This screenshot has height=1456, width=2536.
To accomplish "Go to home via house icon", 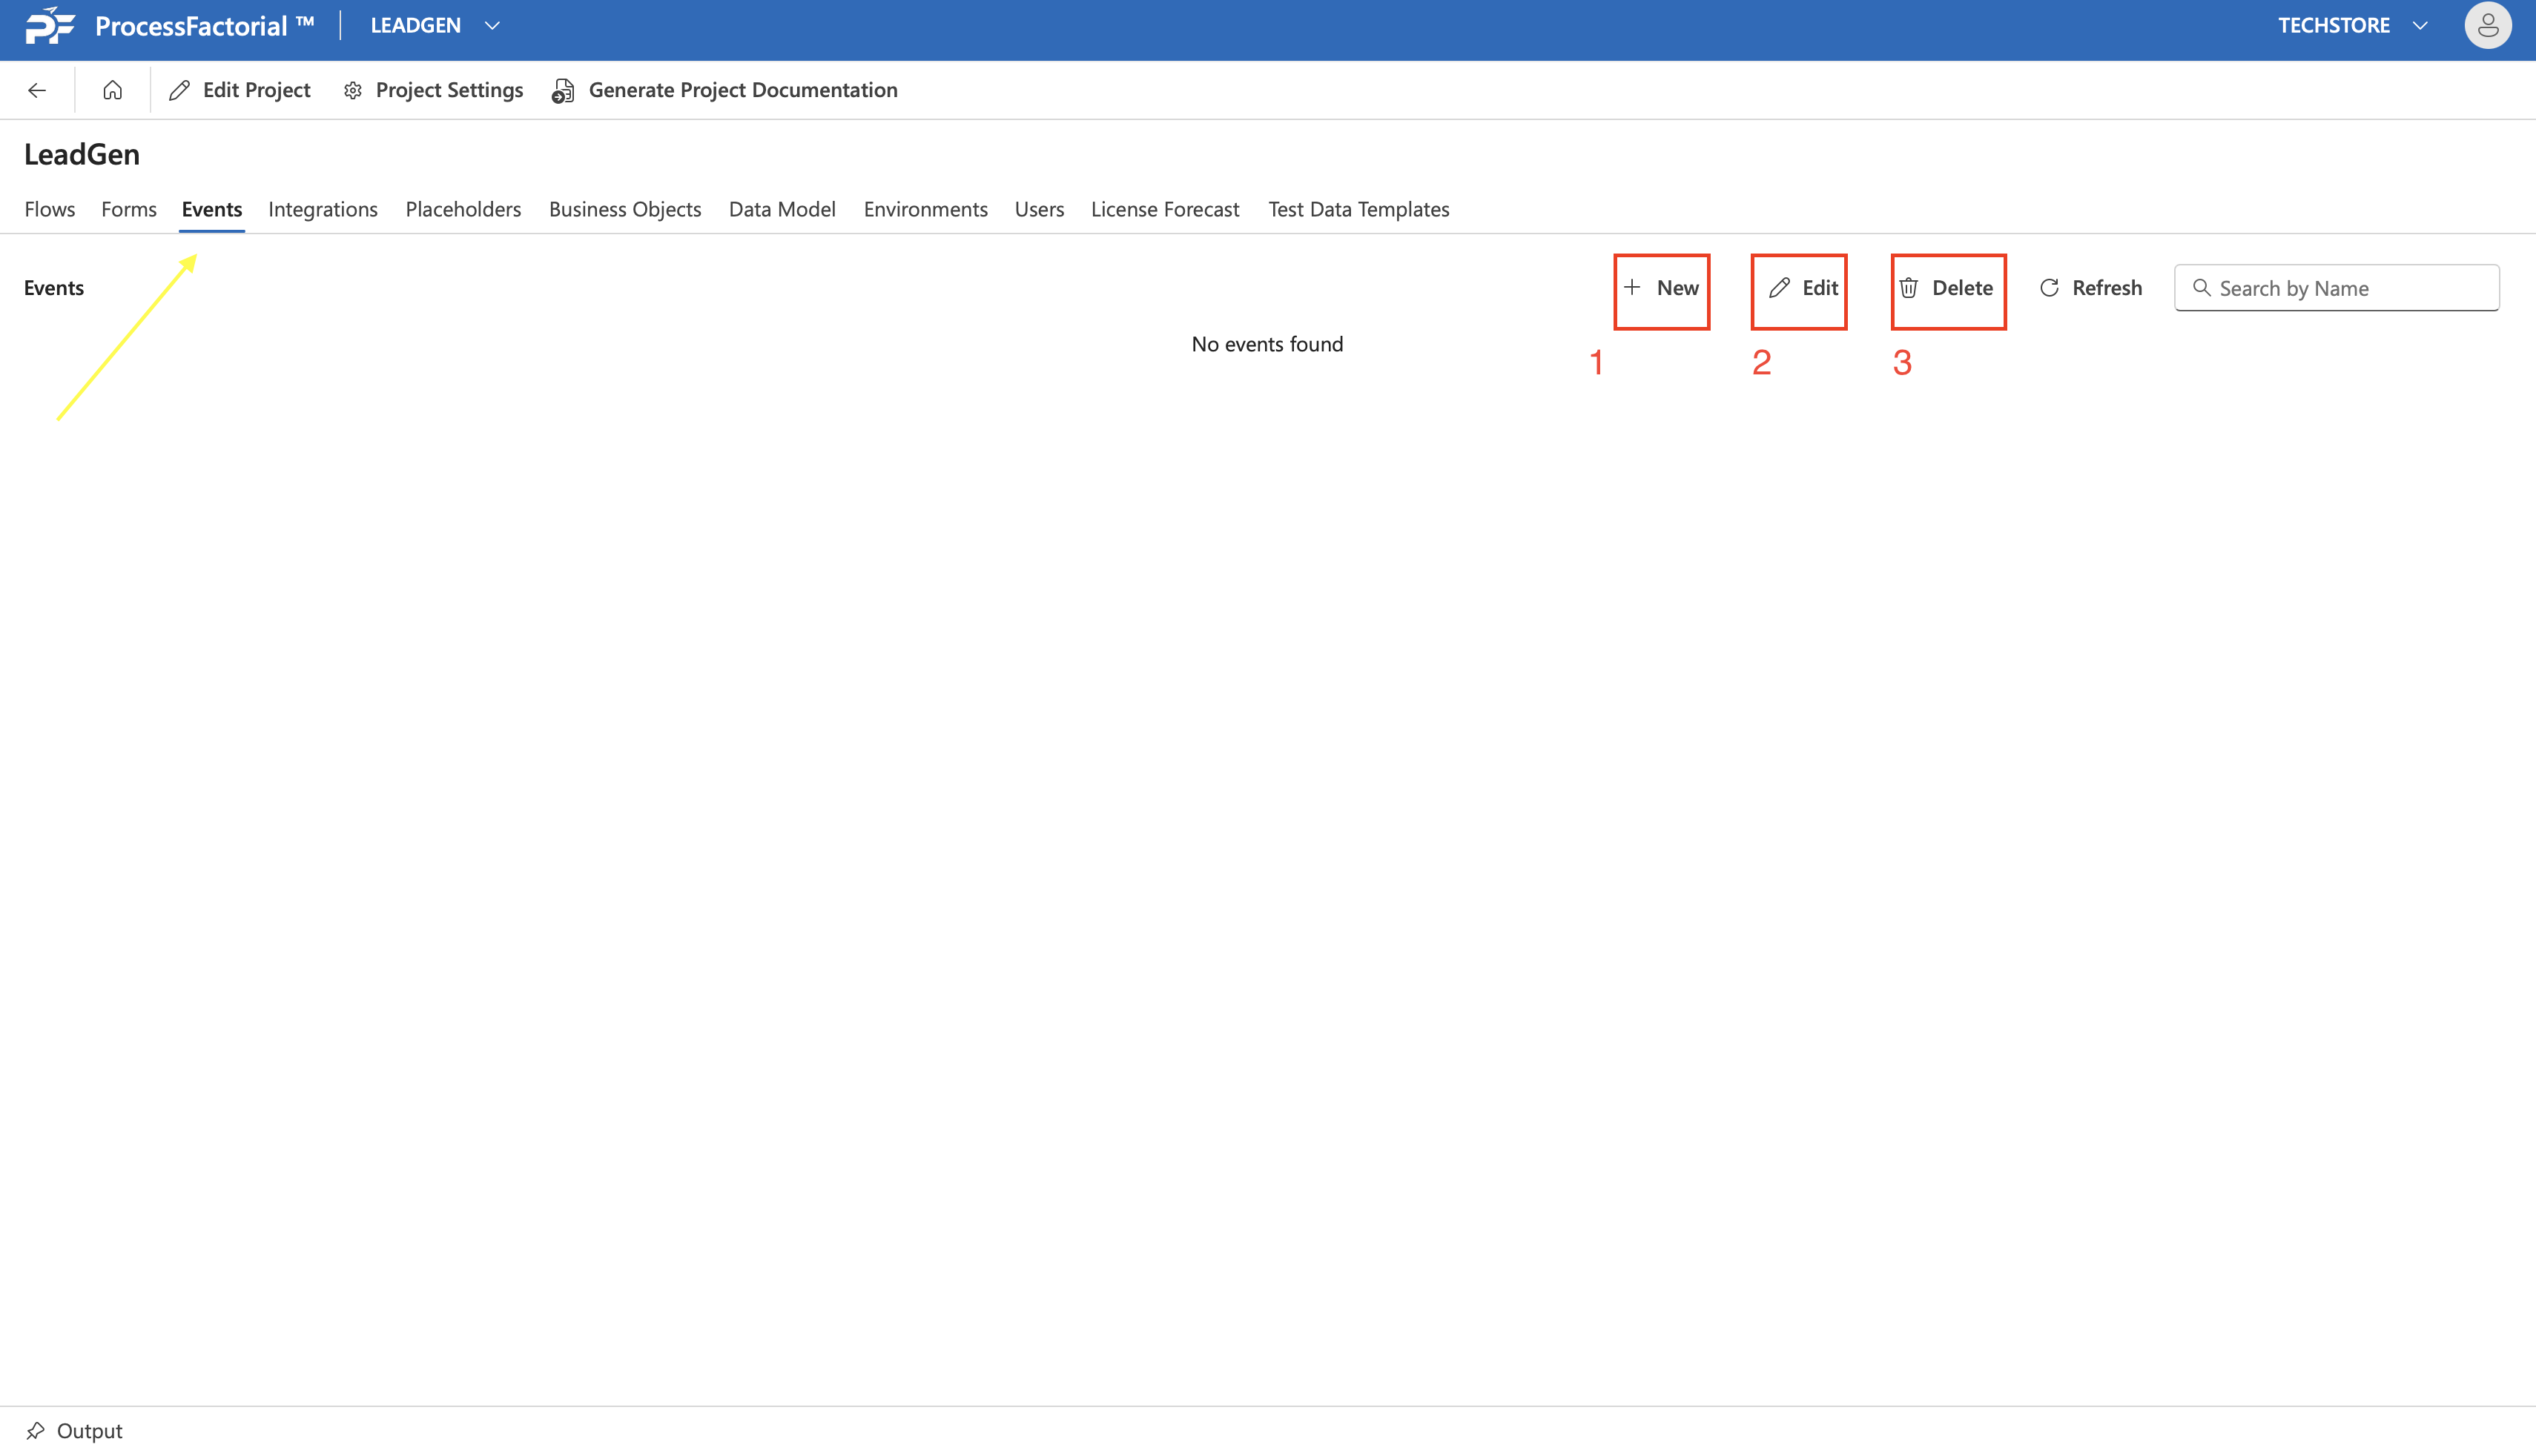I will coord(113,90).
